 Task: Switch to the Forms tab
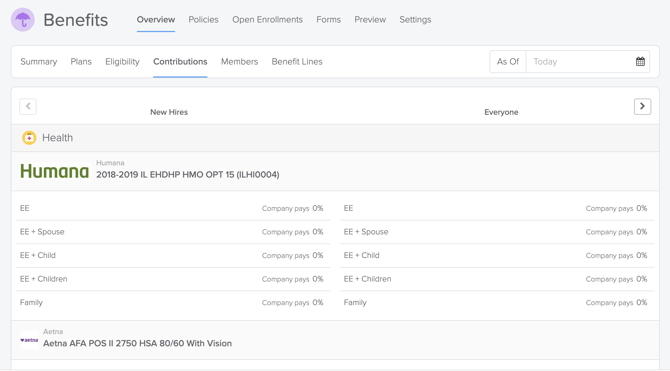point(329,20)
